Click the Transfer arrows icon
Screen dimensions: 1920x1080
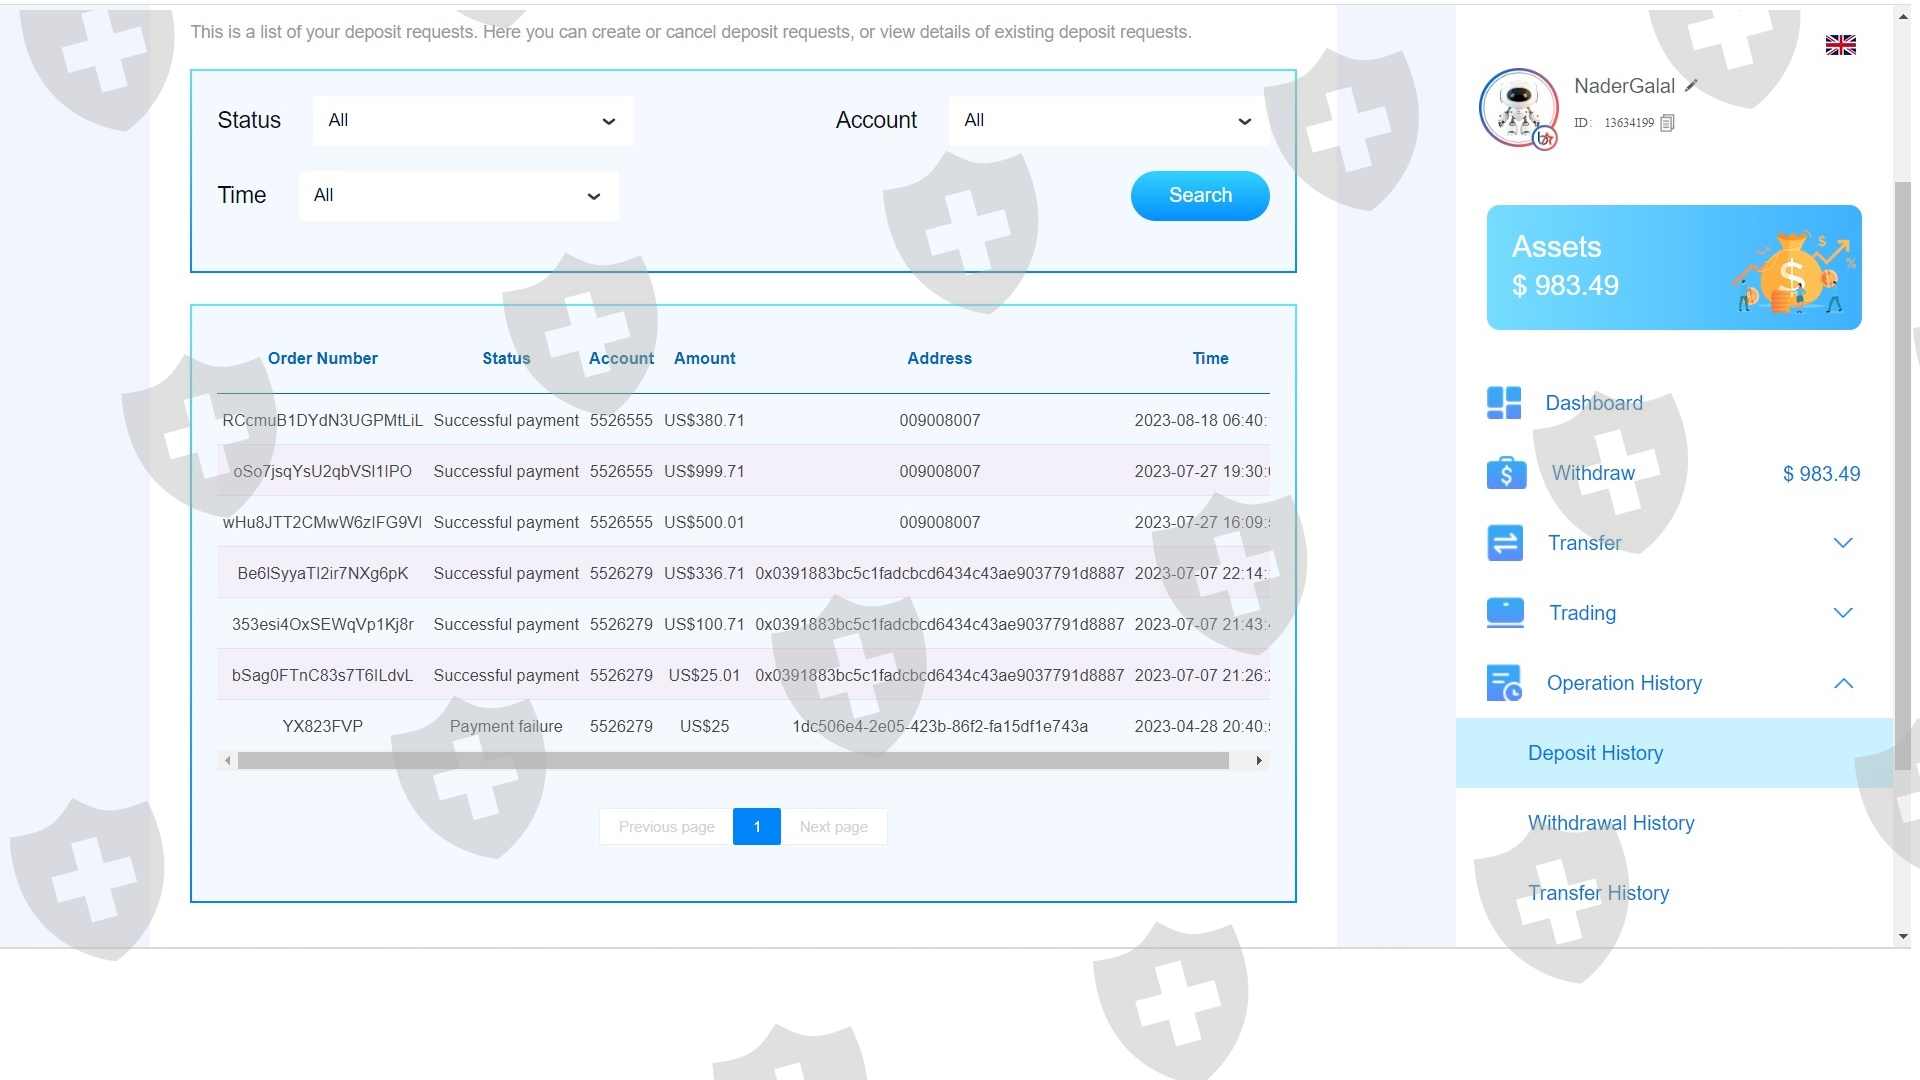coord(1505,543)
